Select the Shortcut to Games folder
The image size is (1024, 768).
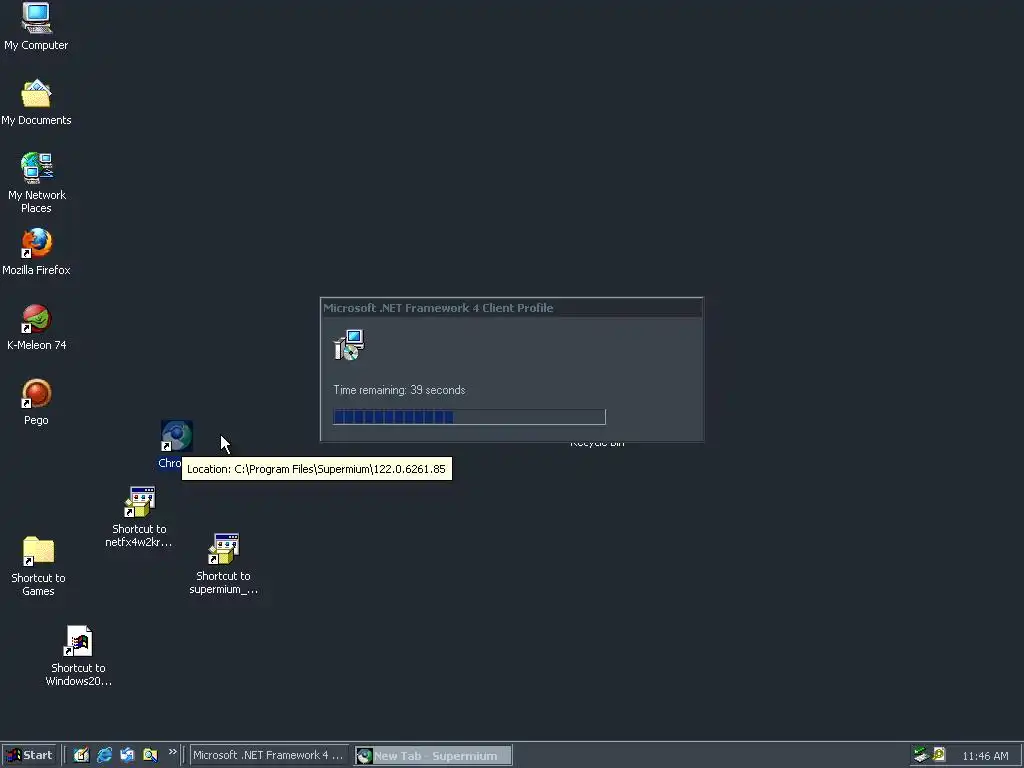(38, 551)
